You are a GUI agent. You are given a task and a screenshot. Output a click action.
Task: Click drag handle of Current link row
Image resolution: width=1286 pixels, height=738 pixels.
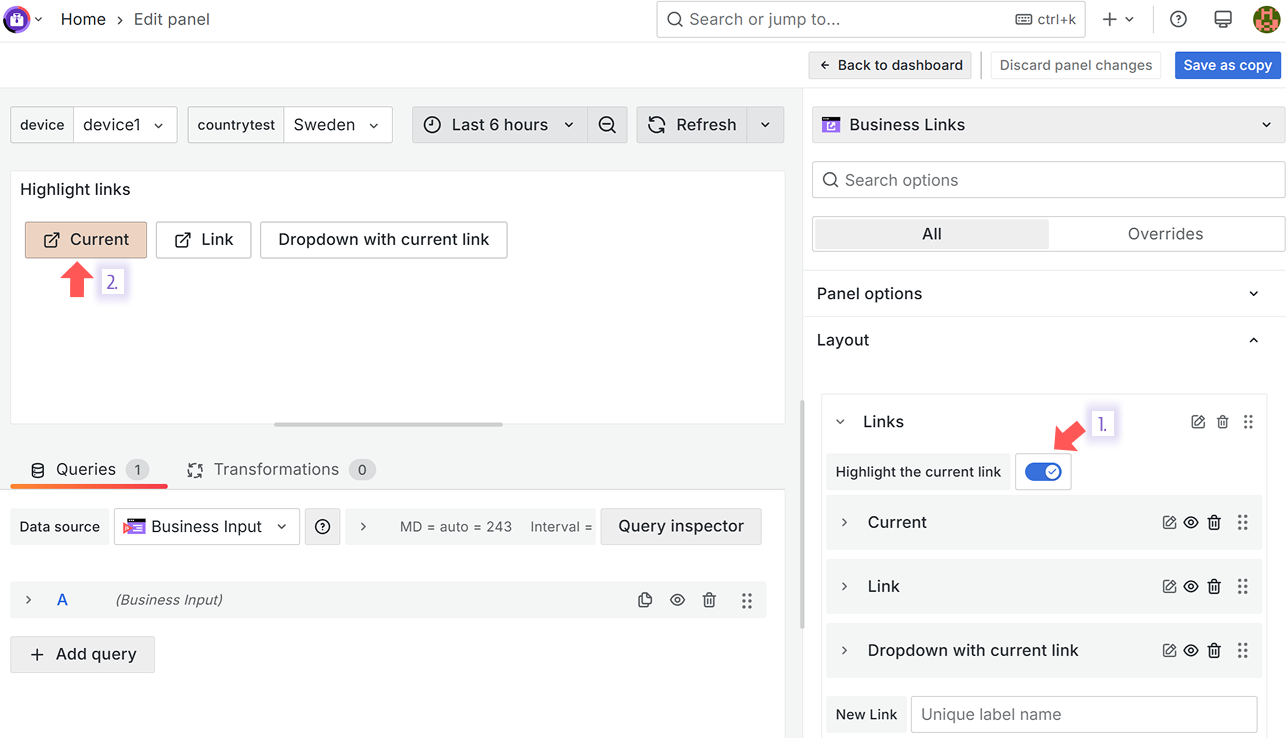[x=1243, y=522]
